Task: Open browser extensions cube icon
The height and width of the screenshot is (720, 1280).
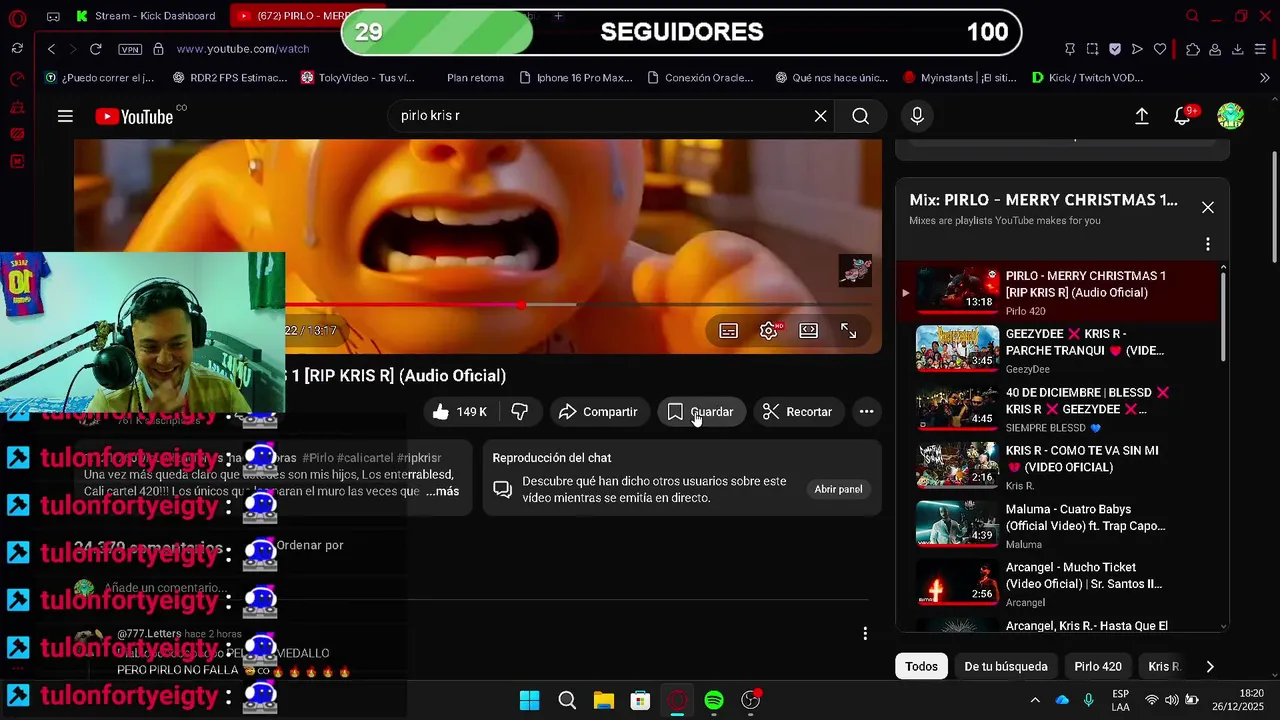Action: point(1192,49)
